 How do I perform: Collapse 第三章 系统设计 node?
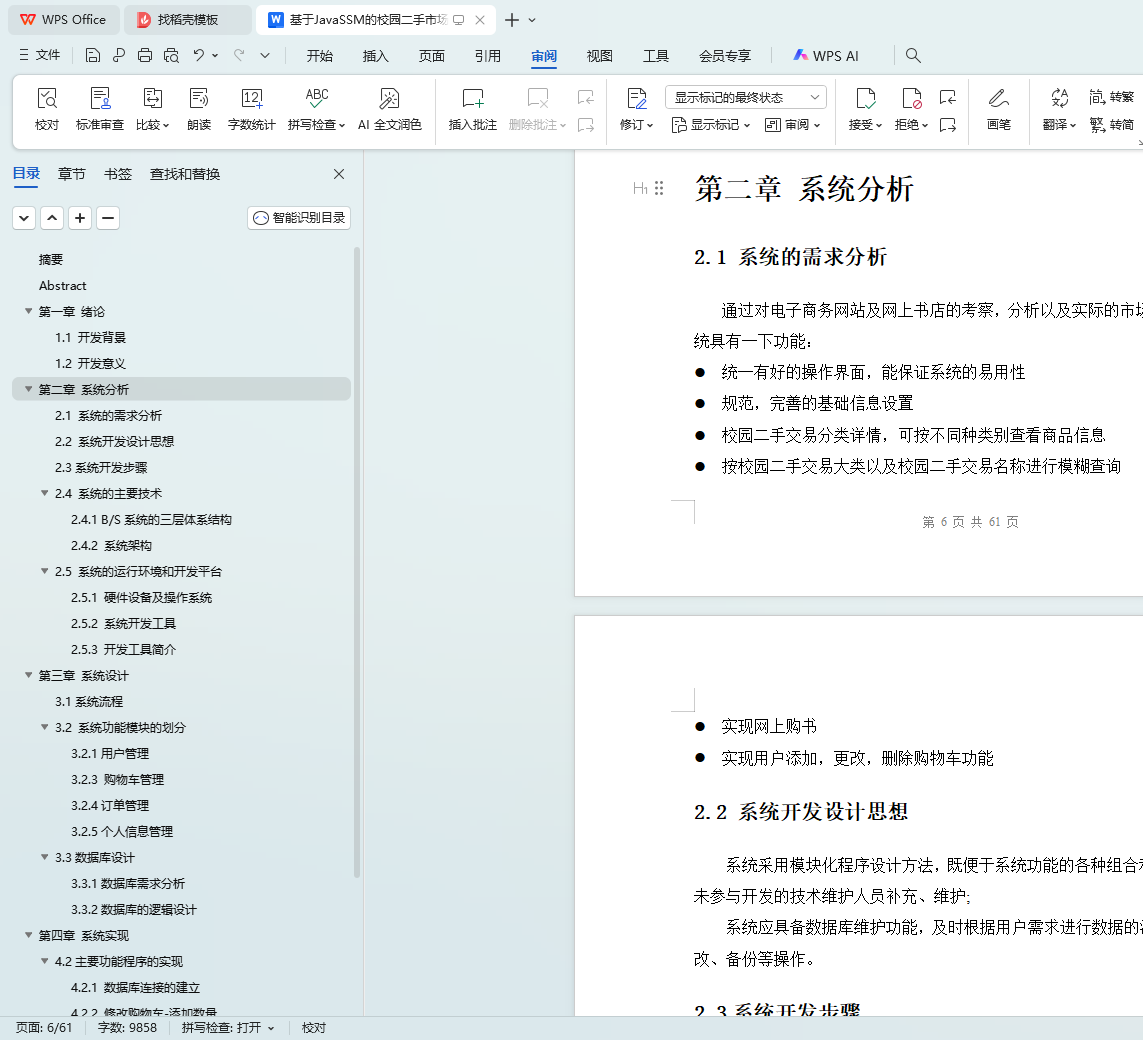pyautogui.click(x=28, y=676)
